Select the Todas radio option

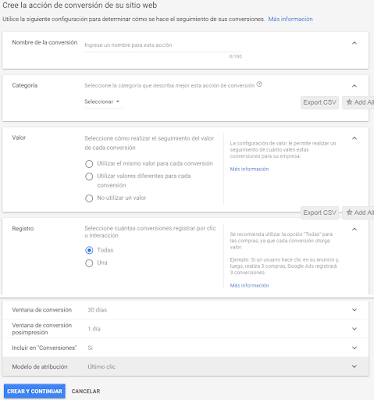point(89,250)
